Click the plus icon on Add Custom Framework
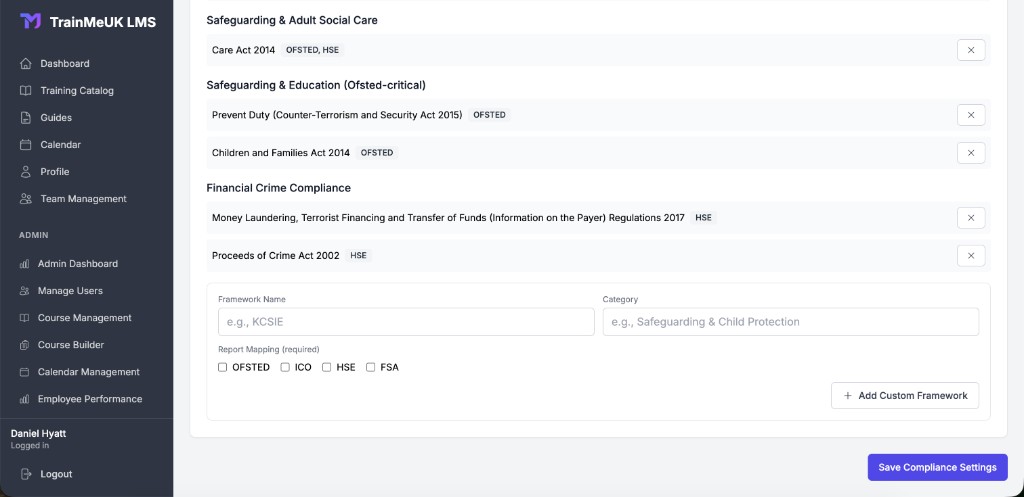The height and width of the screenshot is (497, 1024). (847, 396)
